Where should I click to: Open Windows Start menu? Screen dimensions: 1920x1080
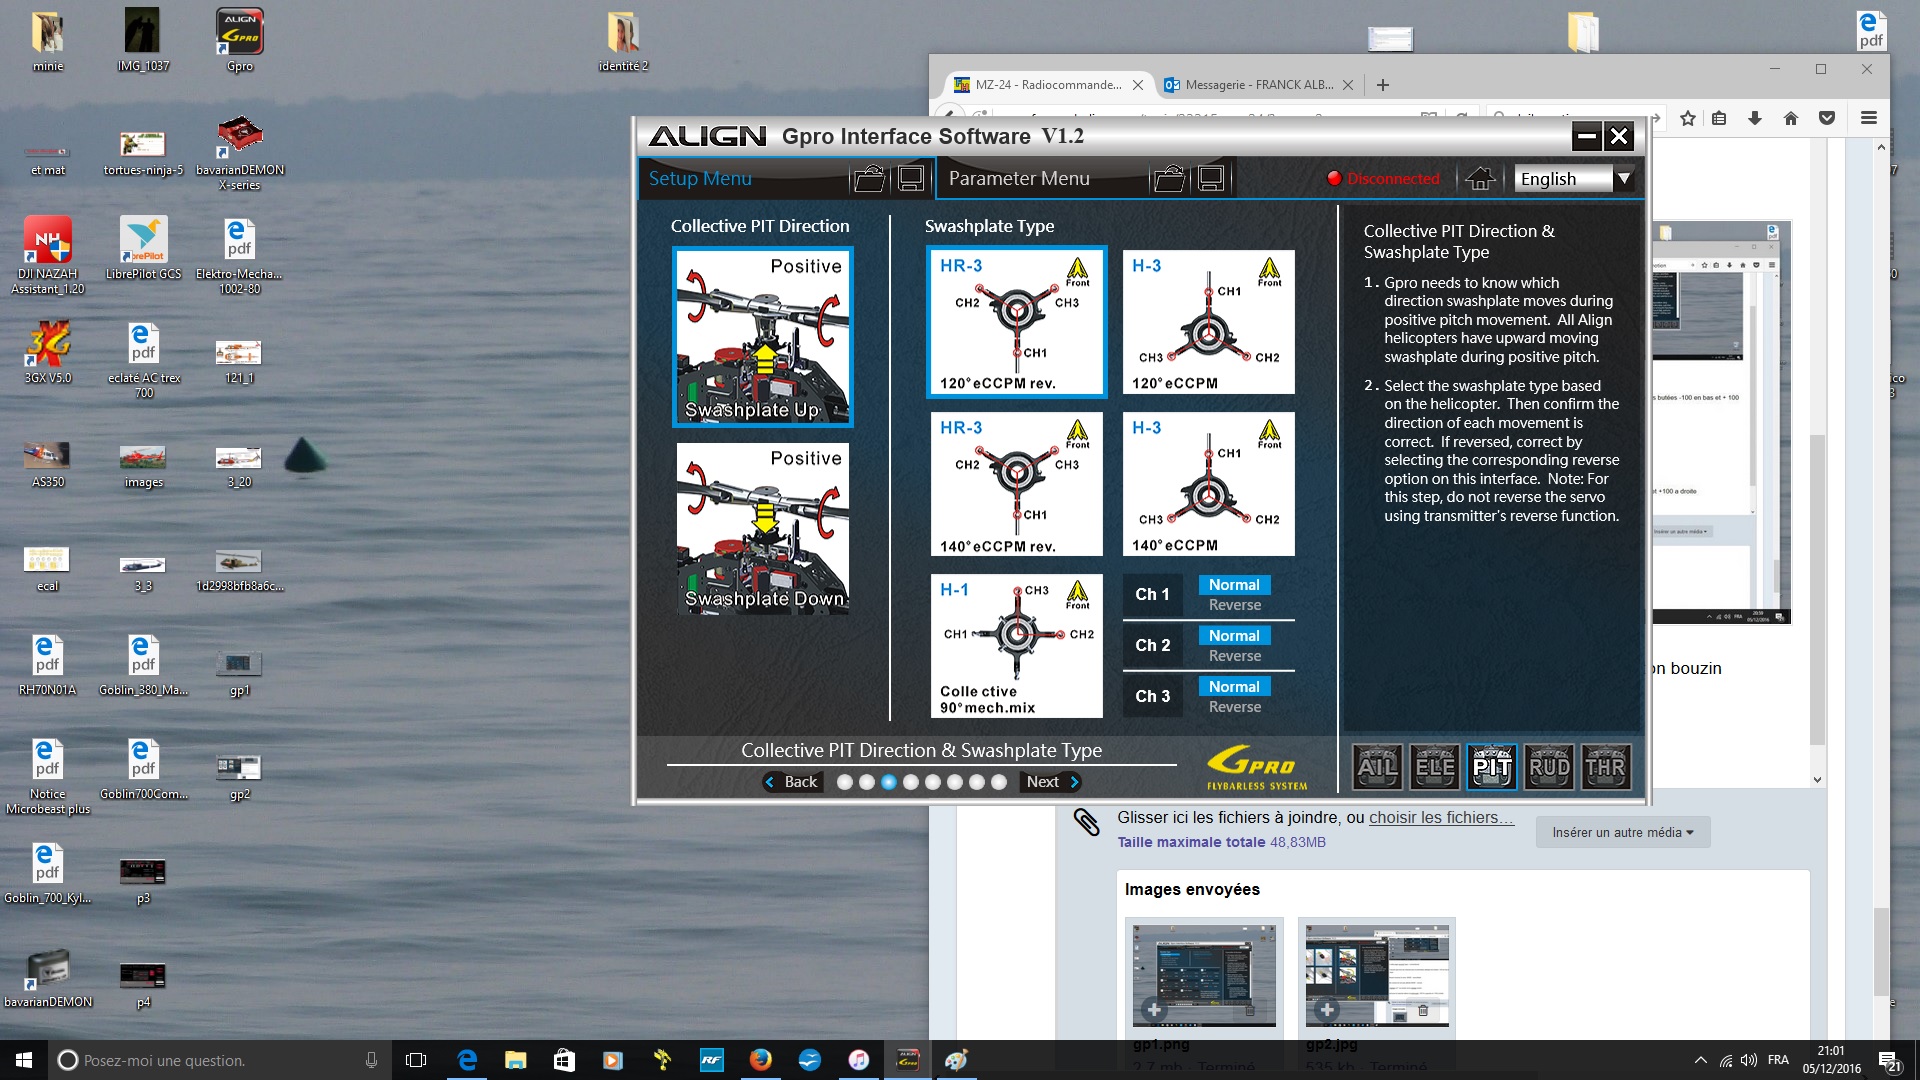[24, 1060]
